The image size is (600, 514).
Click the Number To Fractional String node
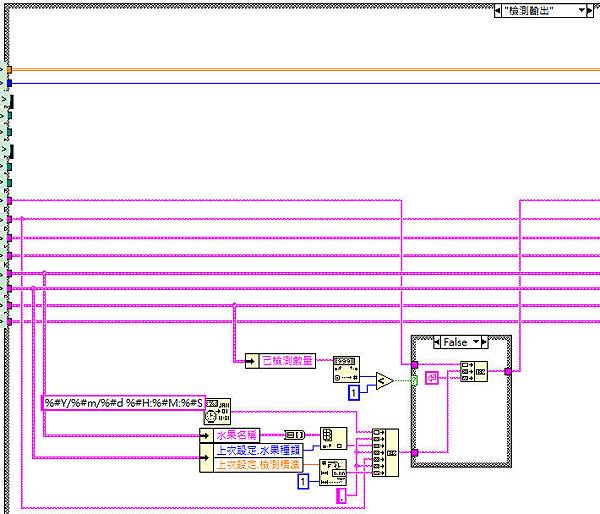[x=333, y=473]
